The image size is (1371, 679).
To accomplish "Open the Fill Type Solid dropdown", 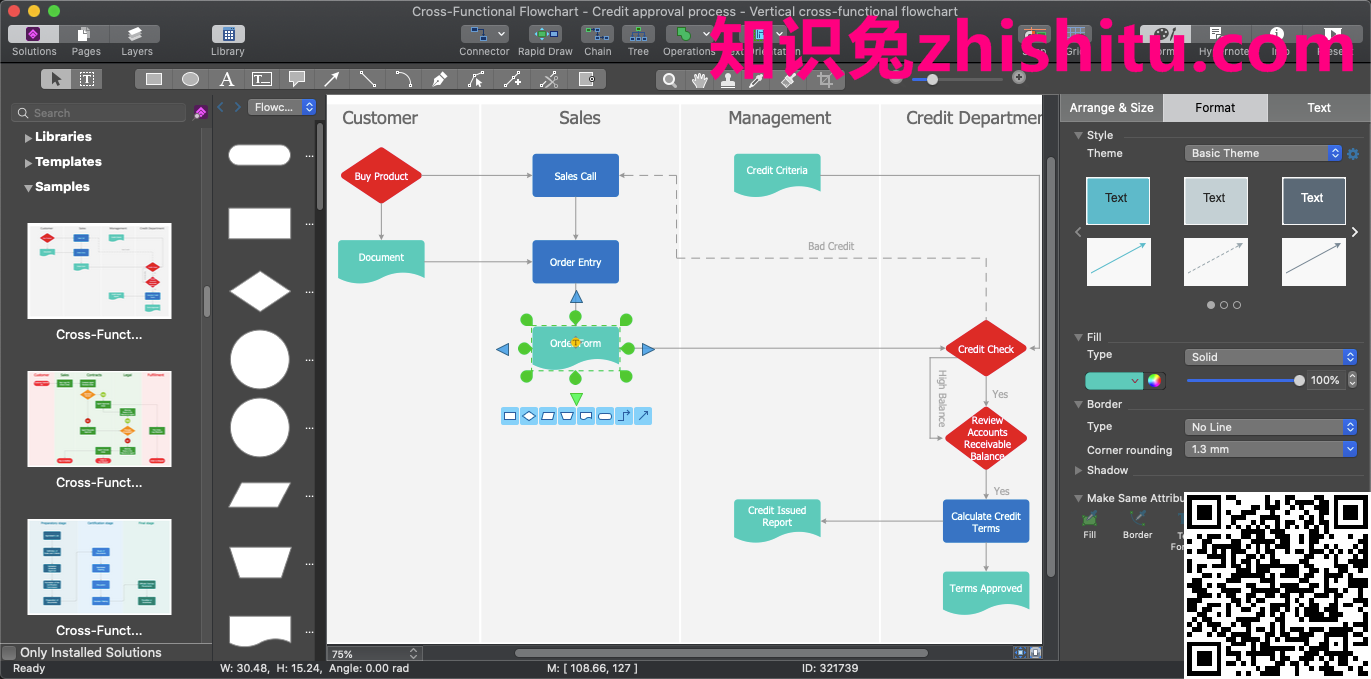I will pos(1271,357).
